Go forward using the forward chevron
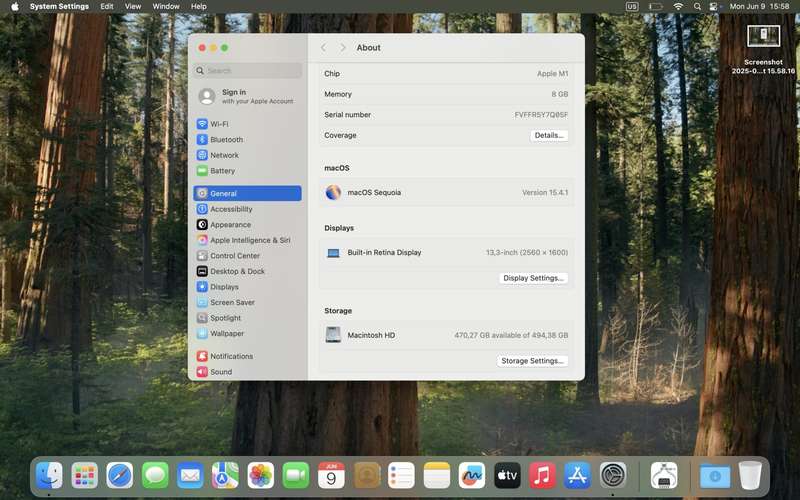The image size is (800, 500). coord(343,47)
